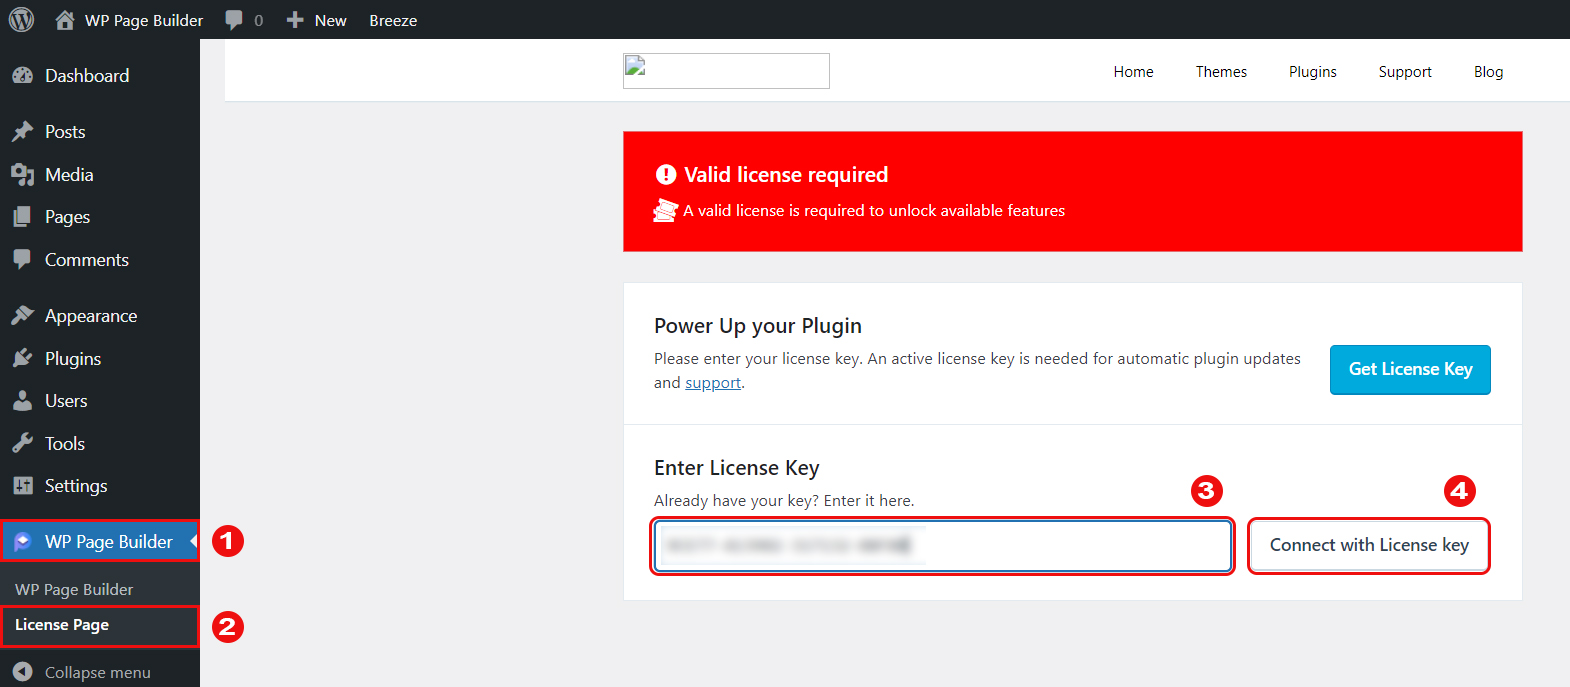Click the Dashboard gauge icon
The height and width of the screenshot is (687, 1570).
coord(22,76)
